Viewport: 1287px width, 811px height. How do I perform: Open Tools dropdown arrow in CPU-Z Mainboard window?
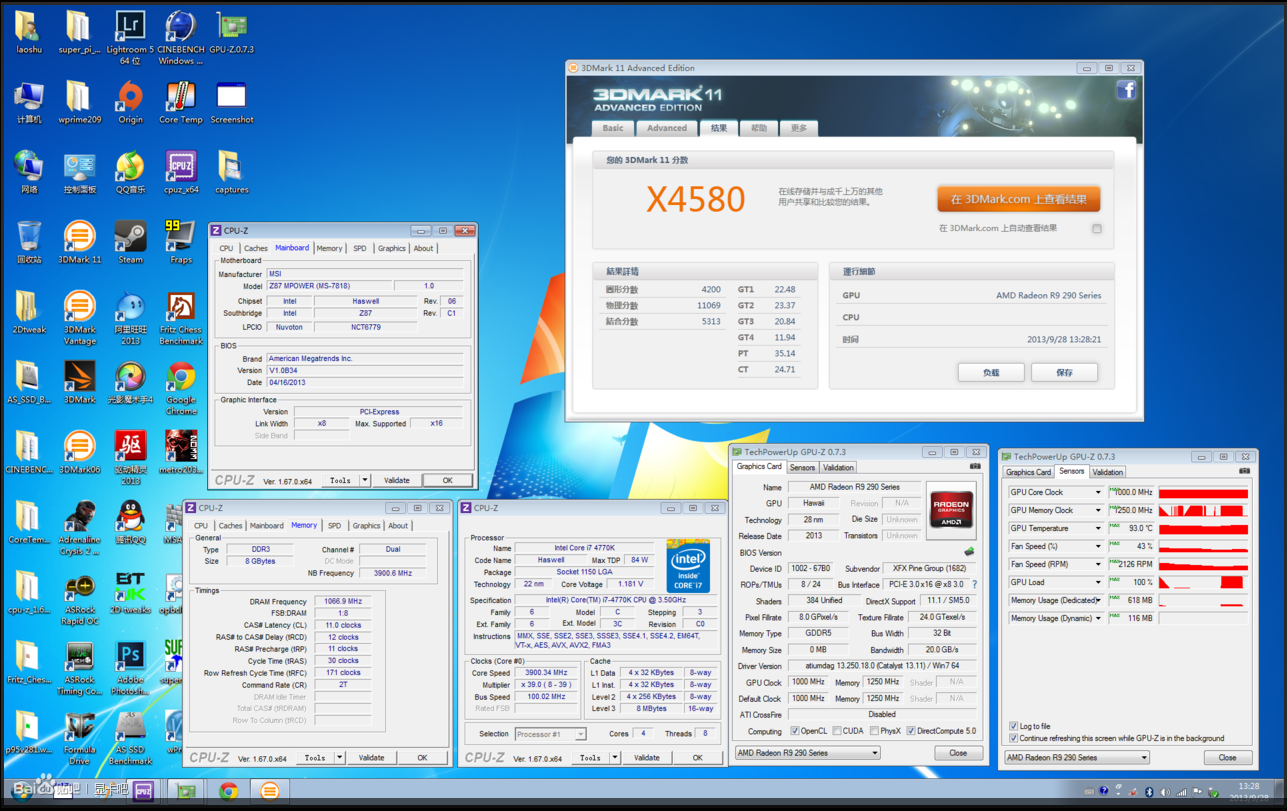click(x=365, y=481)
